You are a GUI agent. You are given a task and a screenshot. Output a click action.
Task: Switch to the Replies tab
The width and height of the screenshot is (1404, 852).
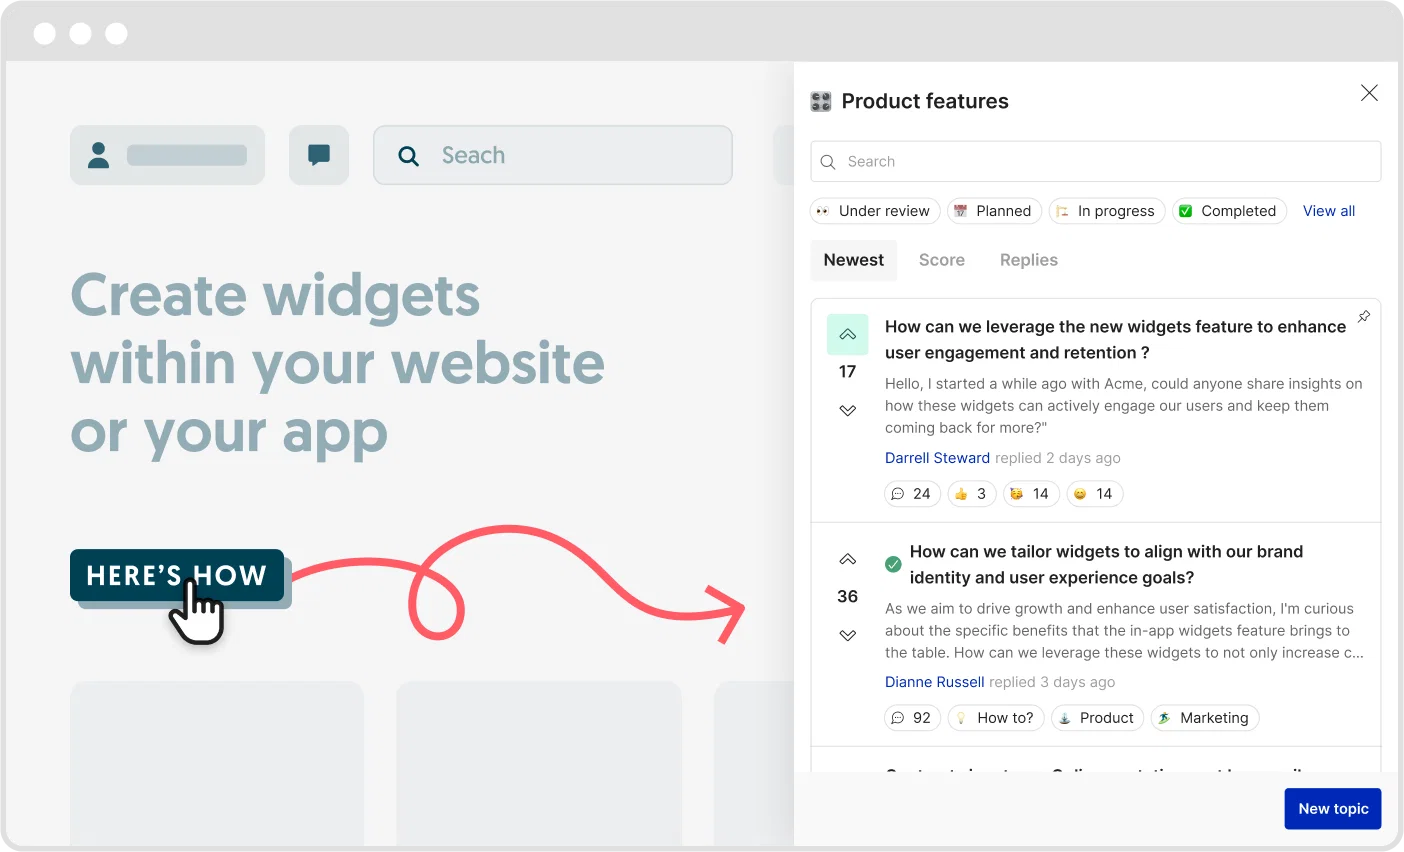point(1029,260)
